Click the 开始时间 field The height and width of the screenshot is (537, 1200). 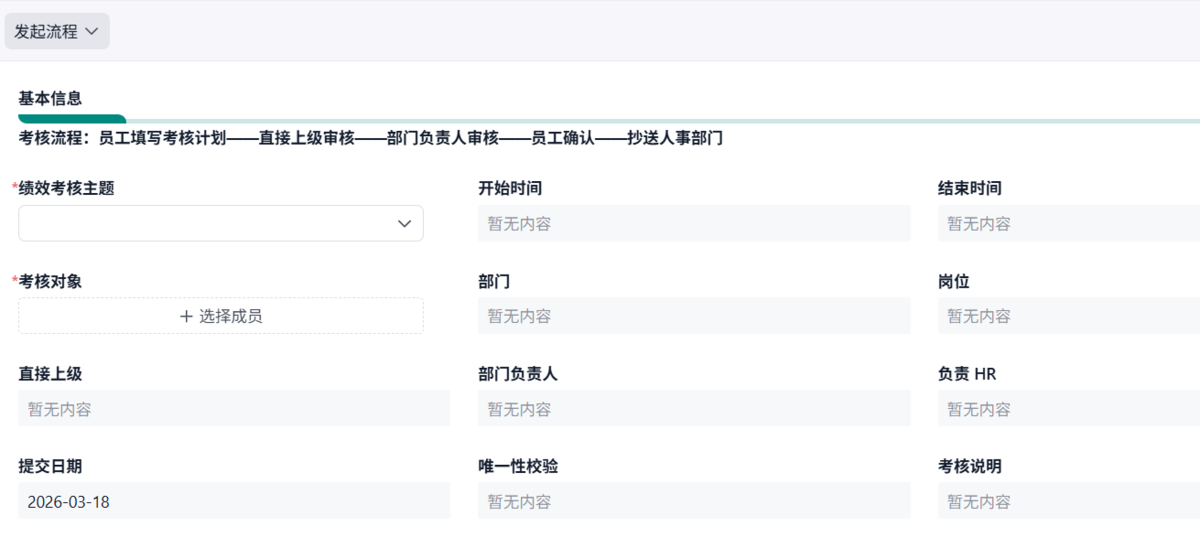694,224
